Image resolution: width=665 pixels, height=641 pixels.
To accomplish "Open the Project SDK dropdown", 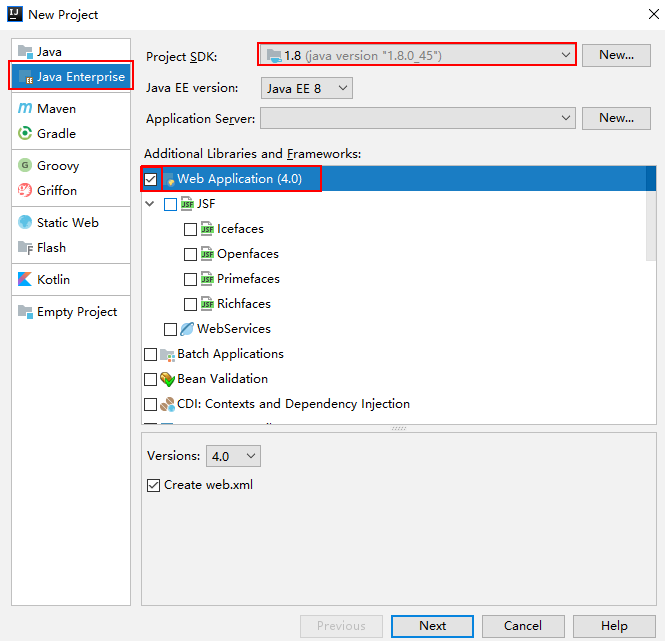I will pos(417,55).
